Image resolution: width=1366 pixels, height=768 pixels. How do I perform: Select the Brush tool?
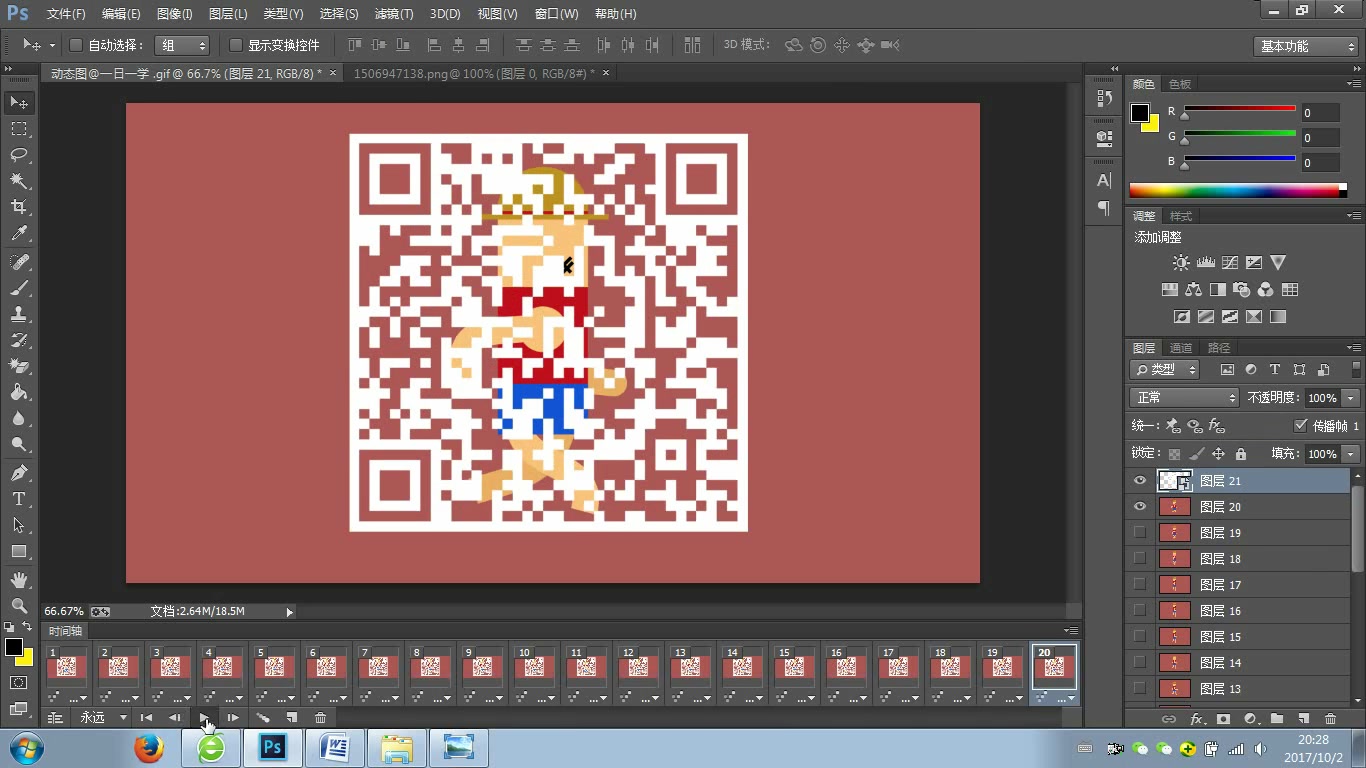pos(19,288)
